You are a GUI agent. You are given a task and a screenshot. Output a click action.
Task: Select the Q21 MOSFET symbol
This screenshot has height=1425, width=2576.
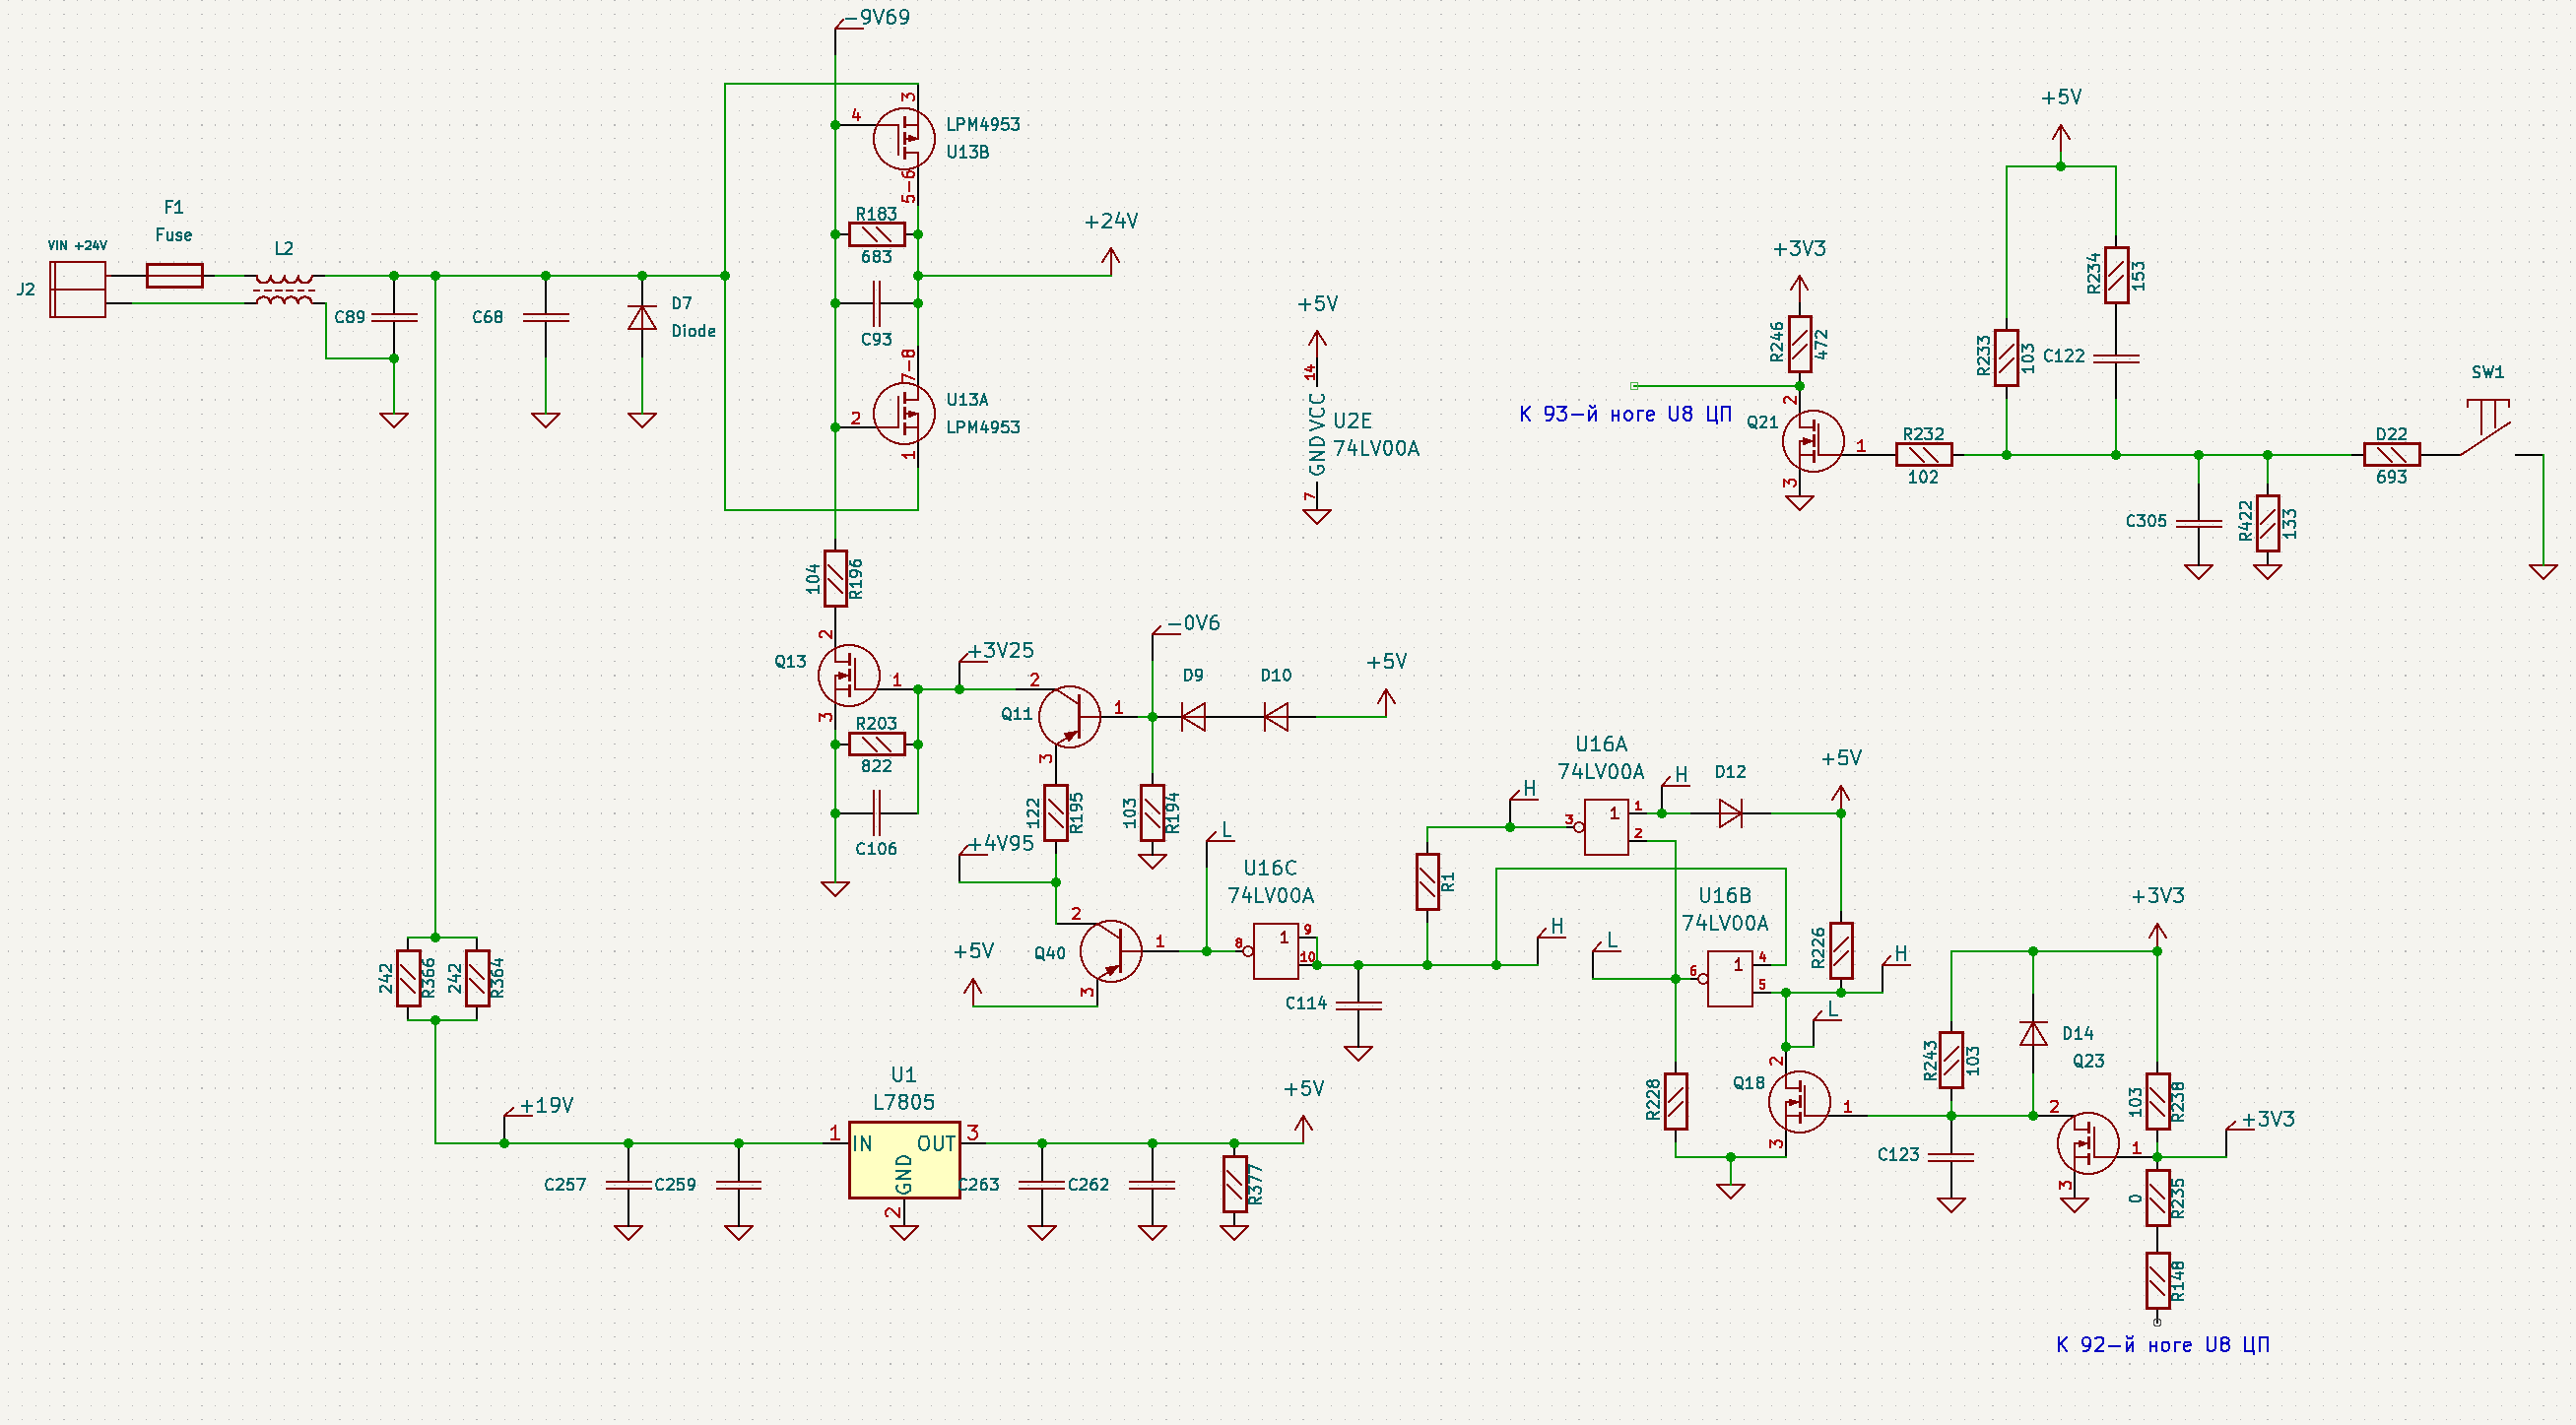tap(1813, 441)
